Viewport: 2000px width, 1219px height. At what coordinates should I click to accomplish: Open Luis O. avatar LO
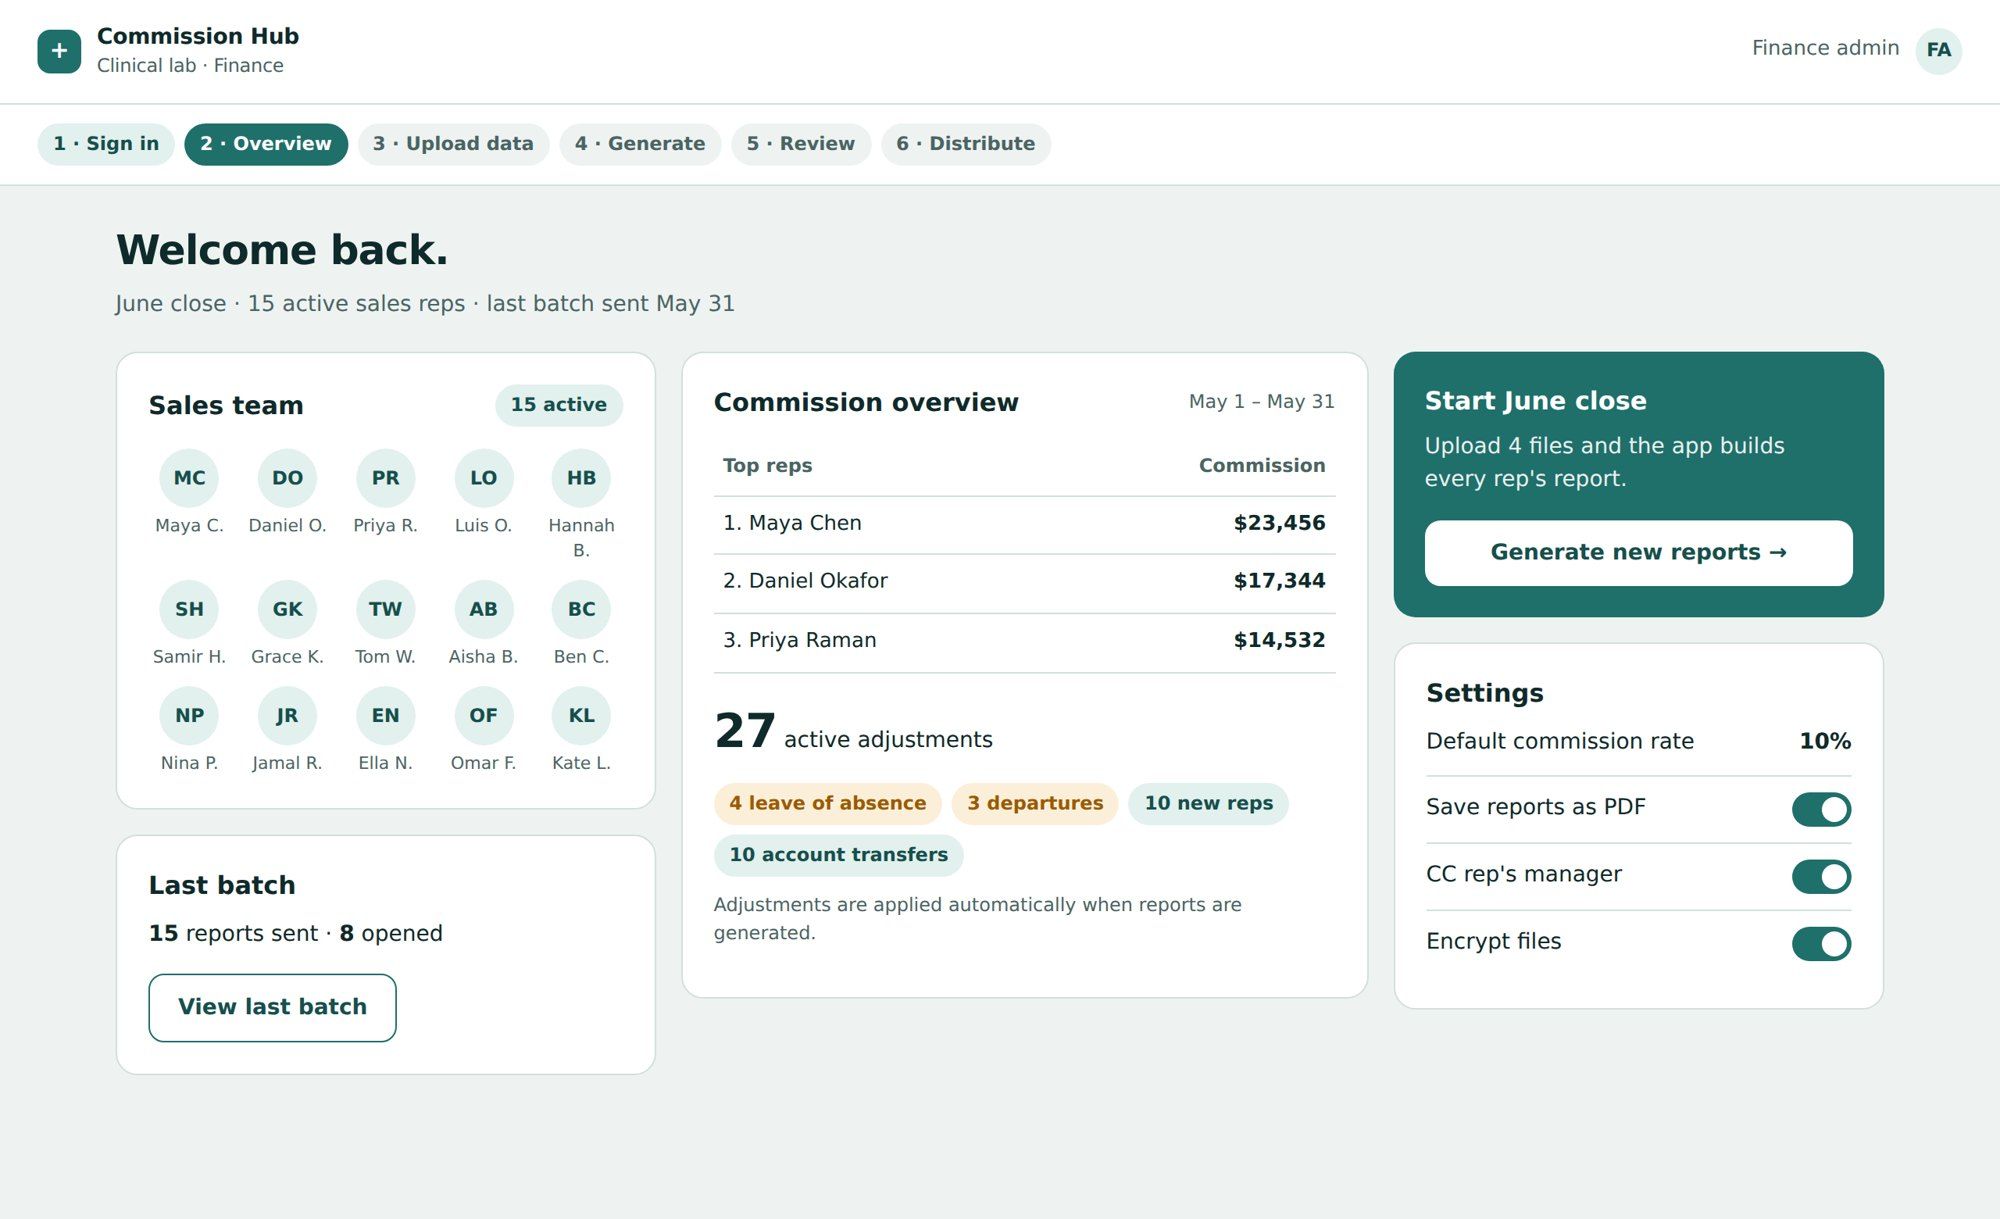click(483, 478)
